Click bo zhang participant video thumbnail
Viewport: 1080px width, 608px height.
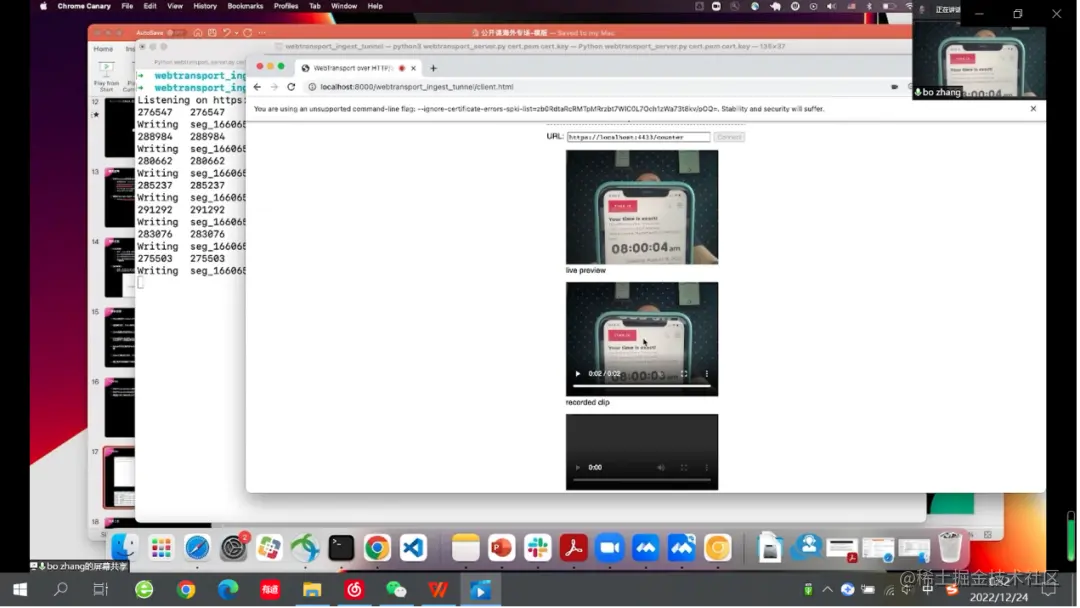pos(979,63)
